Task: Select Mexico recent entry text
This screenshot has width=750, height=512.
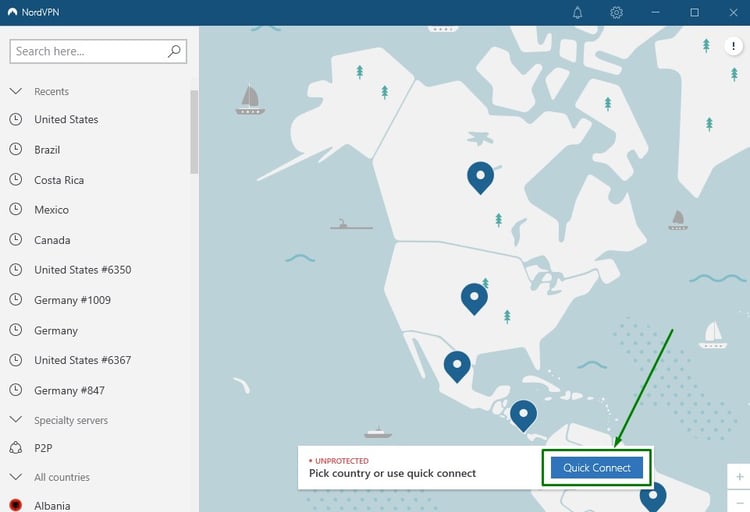Action: pyautogui.click(x=51, y=210)
